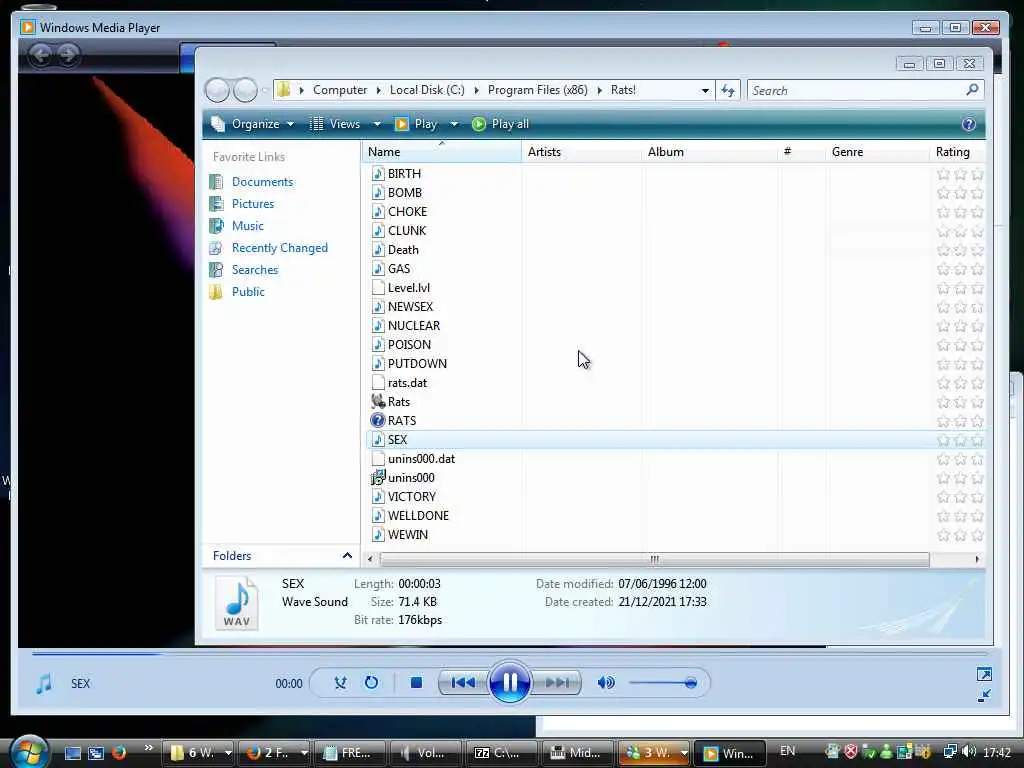Click the Show desktop Quick Launch icon
This screenshot has height=768, width=1024.
(72, 753)
